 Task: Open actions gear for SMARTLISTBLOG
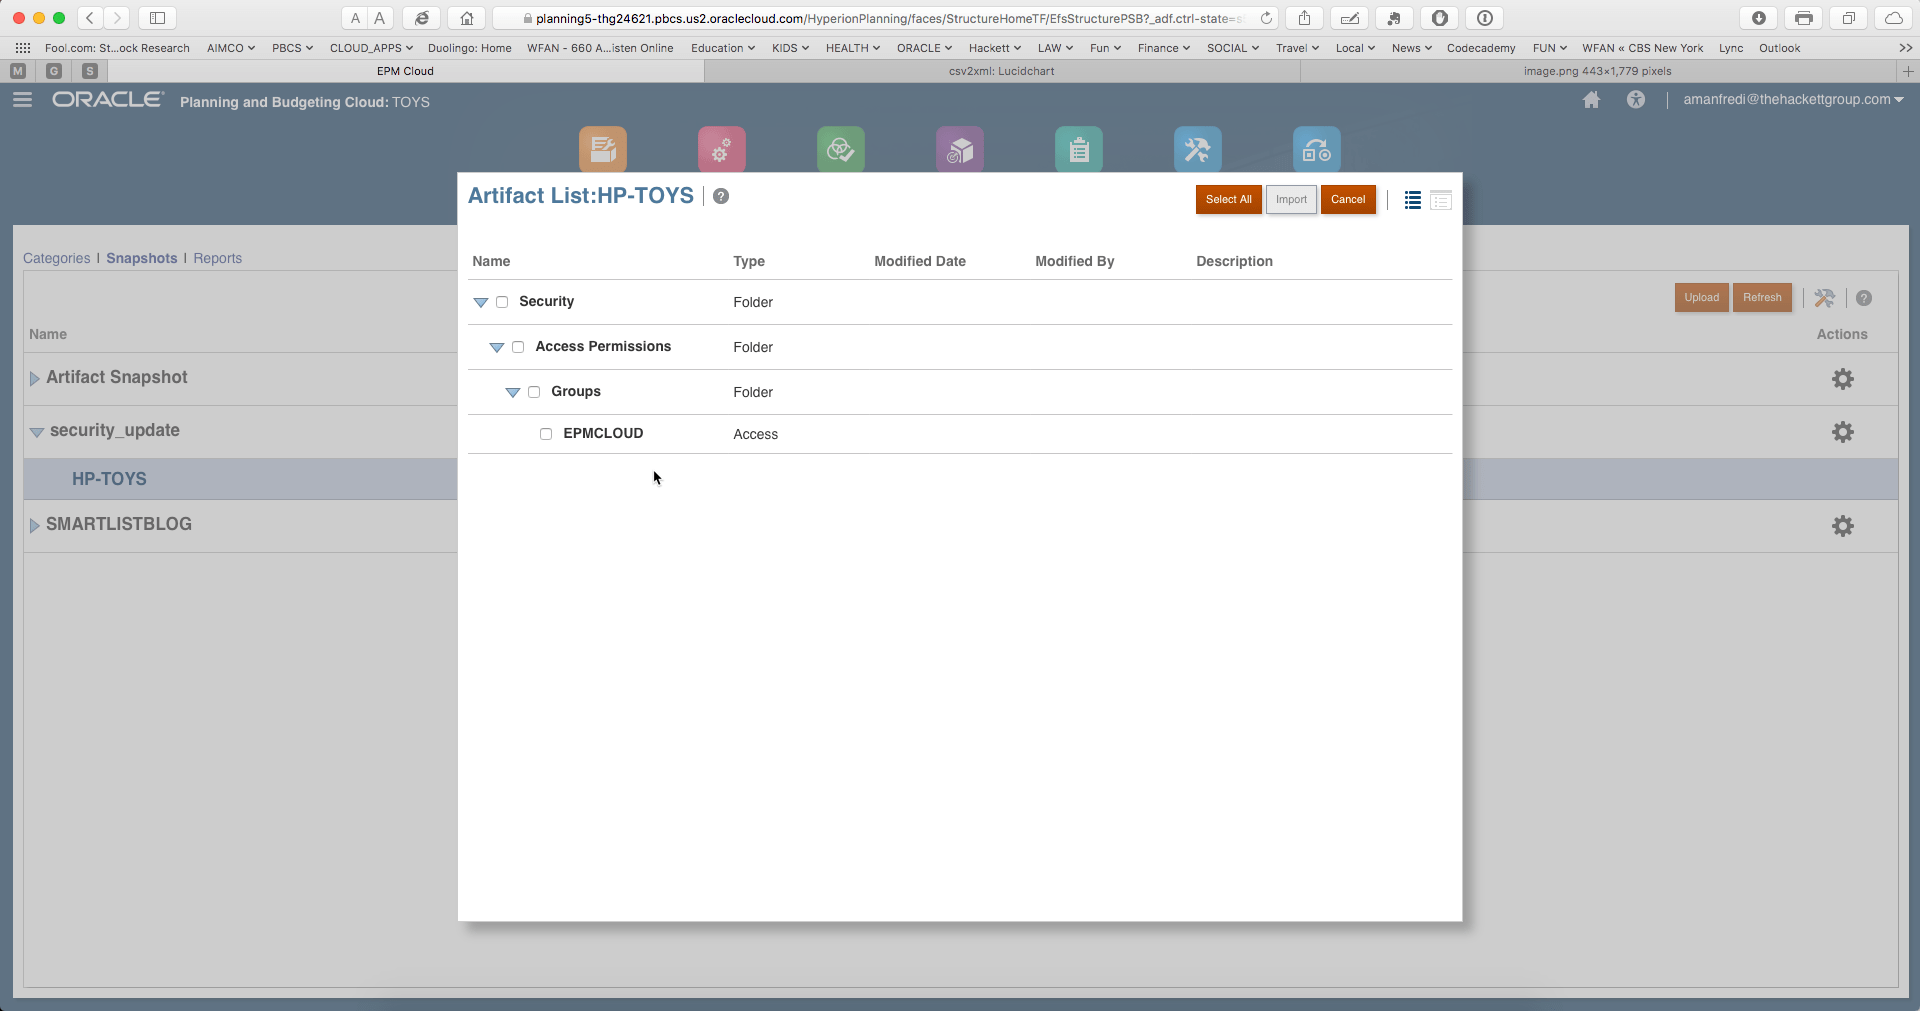pyautogui.click(x=1843, y=526)
